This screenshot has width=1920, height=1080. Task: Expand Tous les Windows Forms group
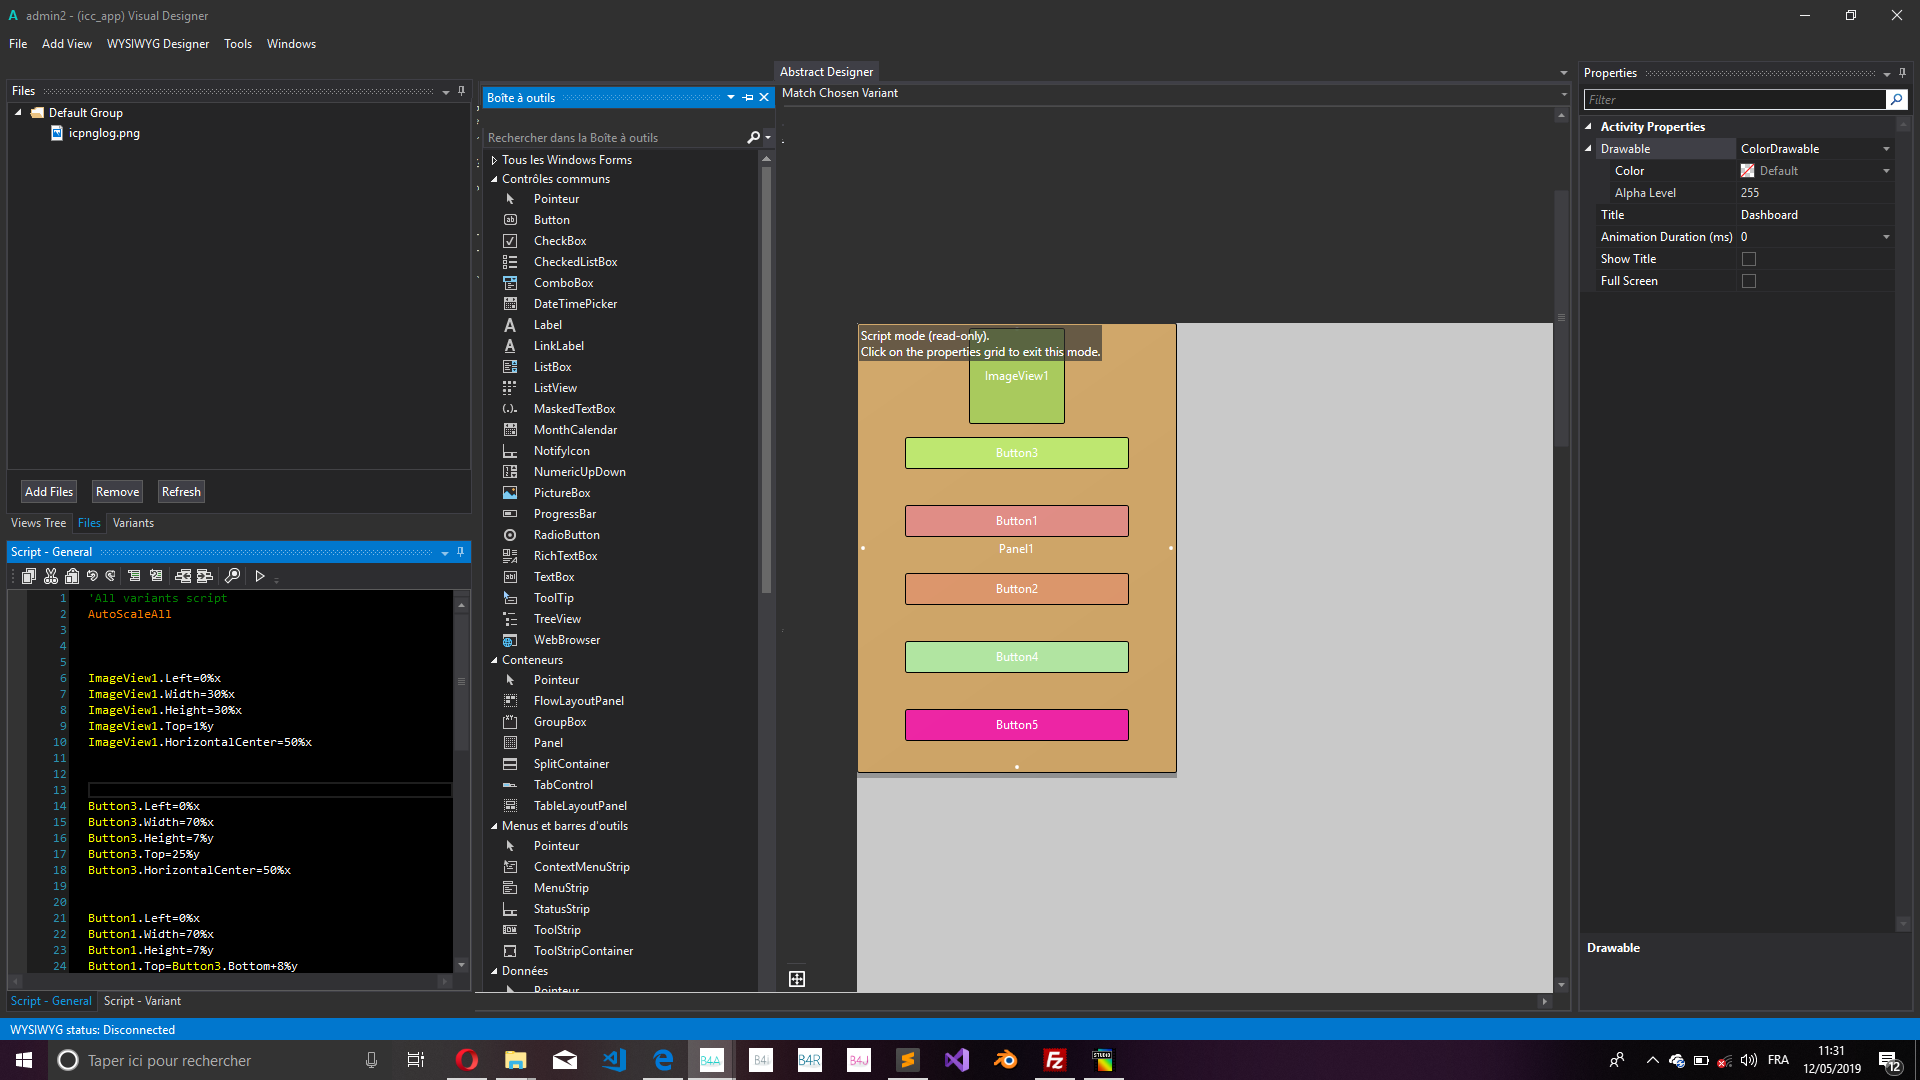[x=494, y=160]
